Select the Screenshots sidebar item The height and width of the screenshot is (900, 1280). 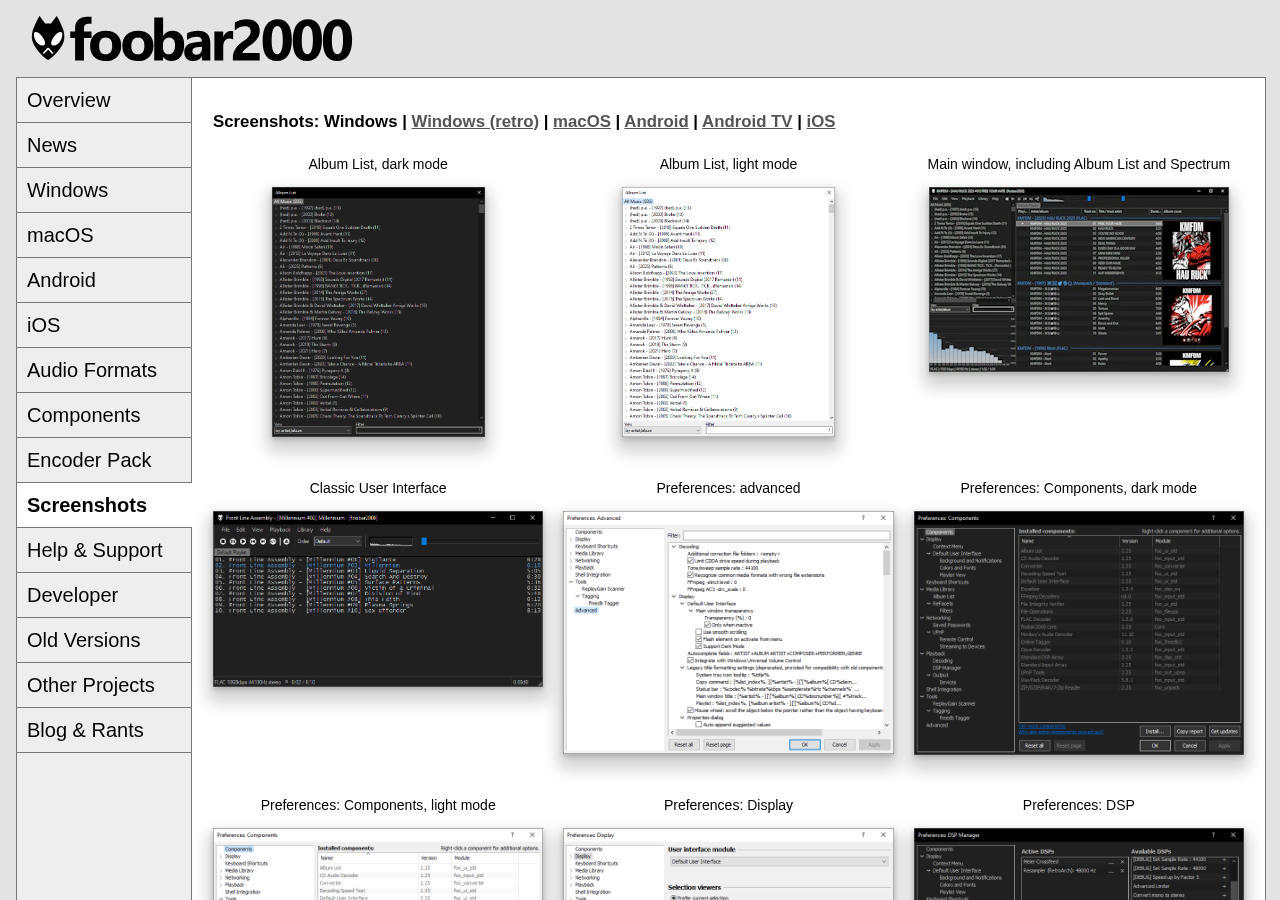coord(104,505)
